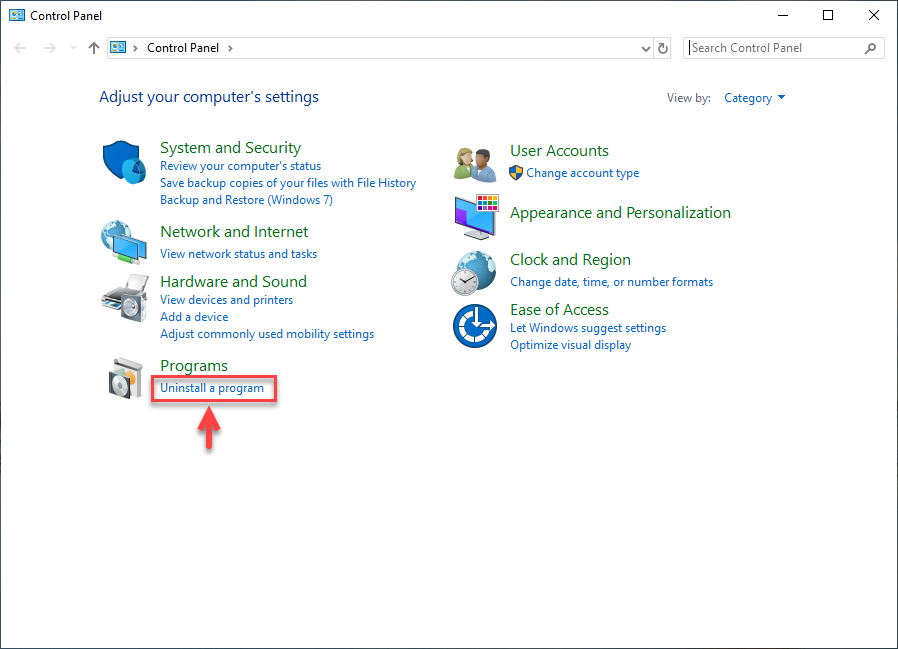The image size is (898, 649).
Task: Click the System and Security shield icon
Action: pyautogui.click(x=124, y=162)
